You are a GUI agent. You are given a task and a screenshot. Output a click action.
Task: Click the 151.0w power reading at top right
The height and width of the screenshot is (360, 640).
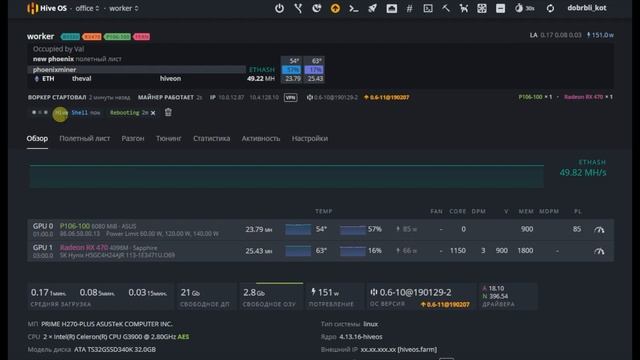pyautogui.click(x=600, y=36)
